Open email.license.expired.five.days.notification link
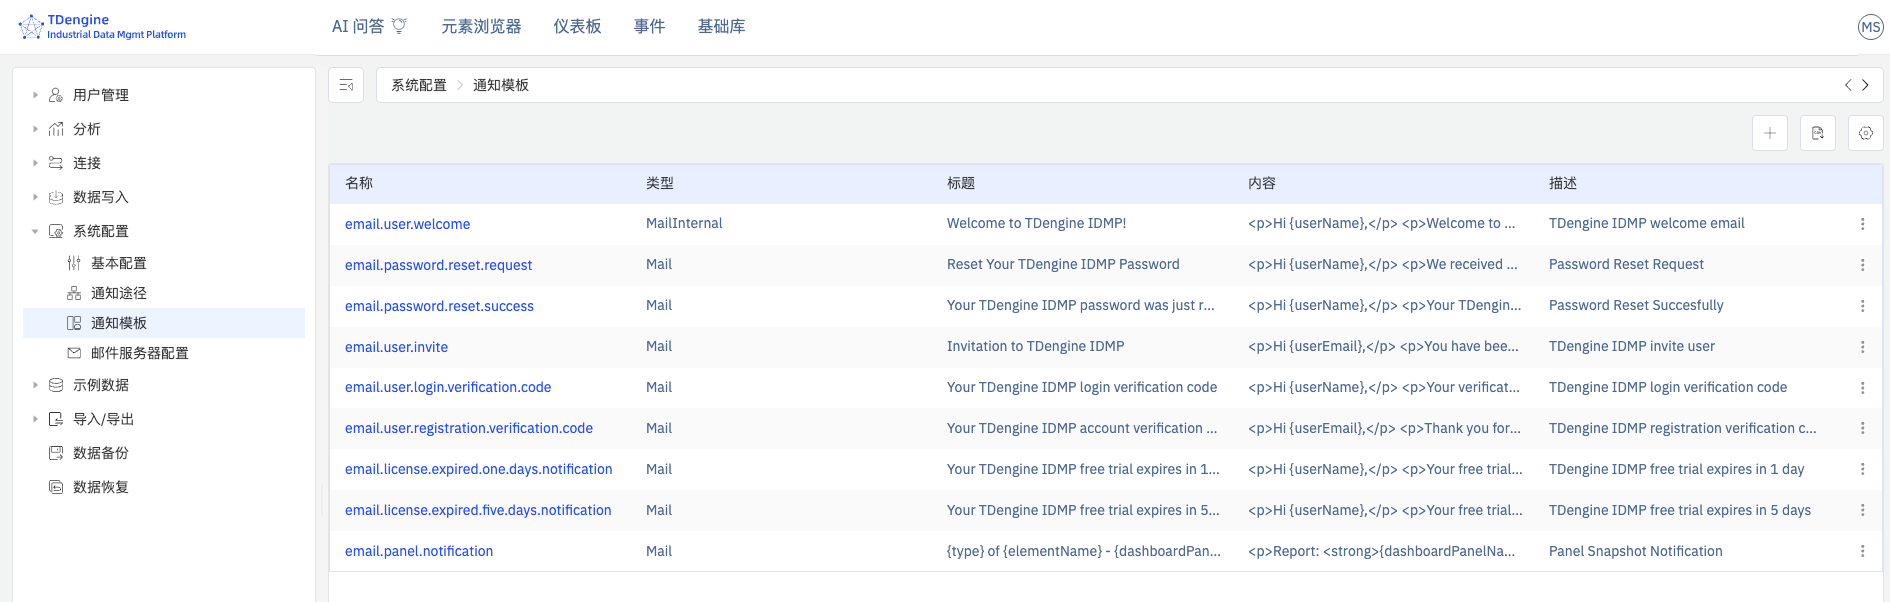 478,510
